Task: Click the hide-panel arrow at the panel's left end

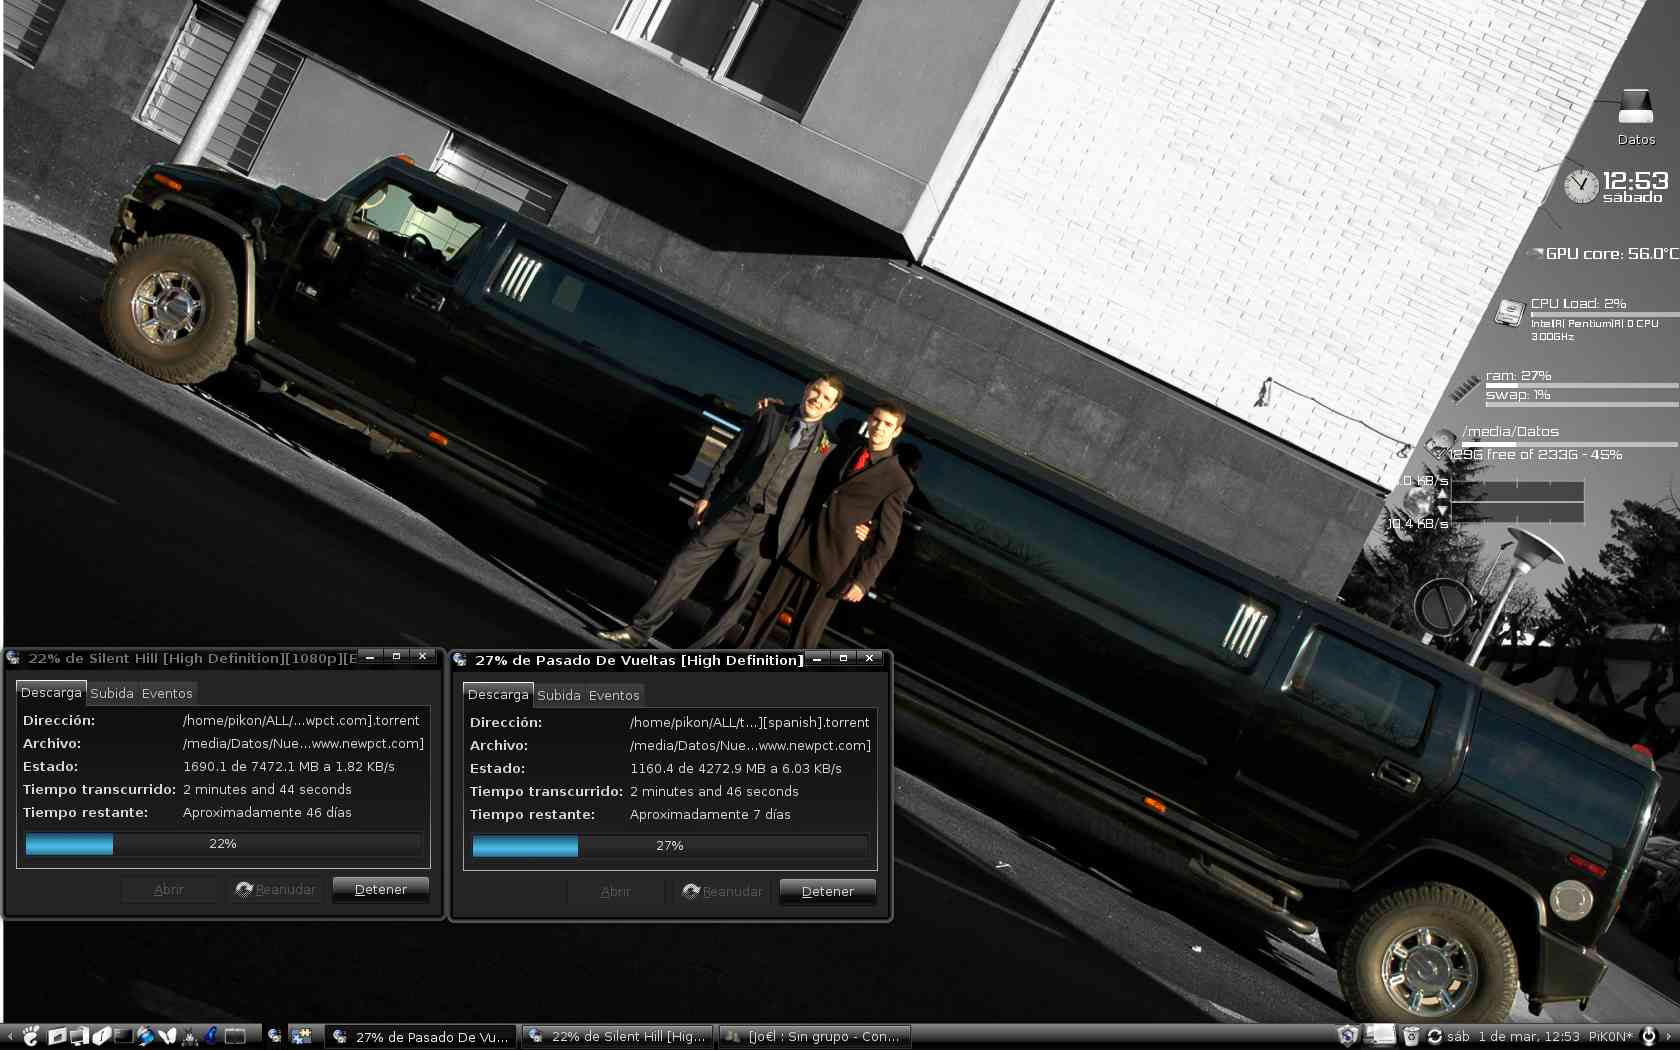Action: pos(10,1036)
